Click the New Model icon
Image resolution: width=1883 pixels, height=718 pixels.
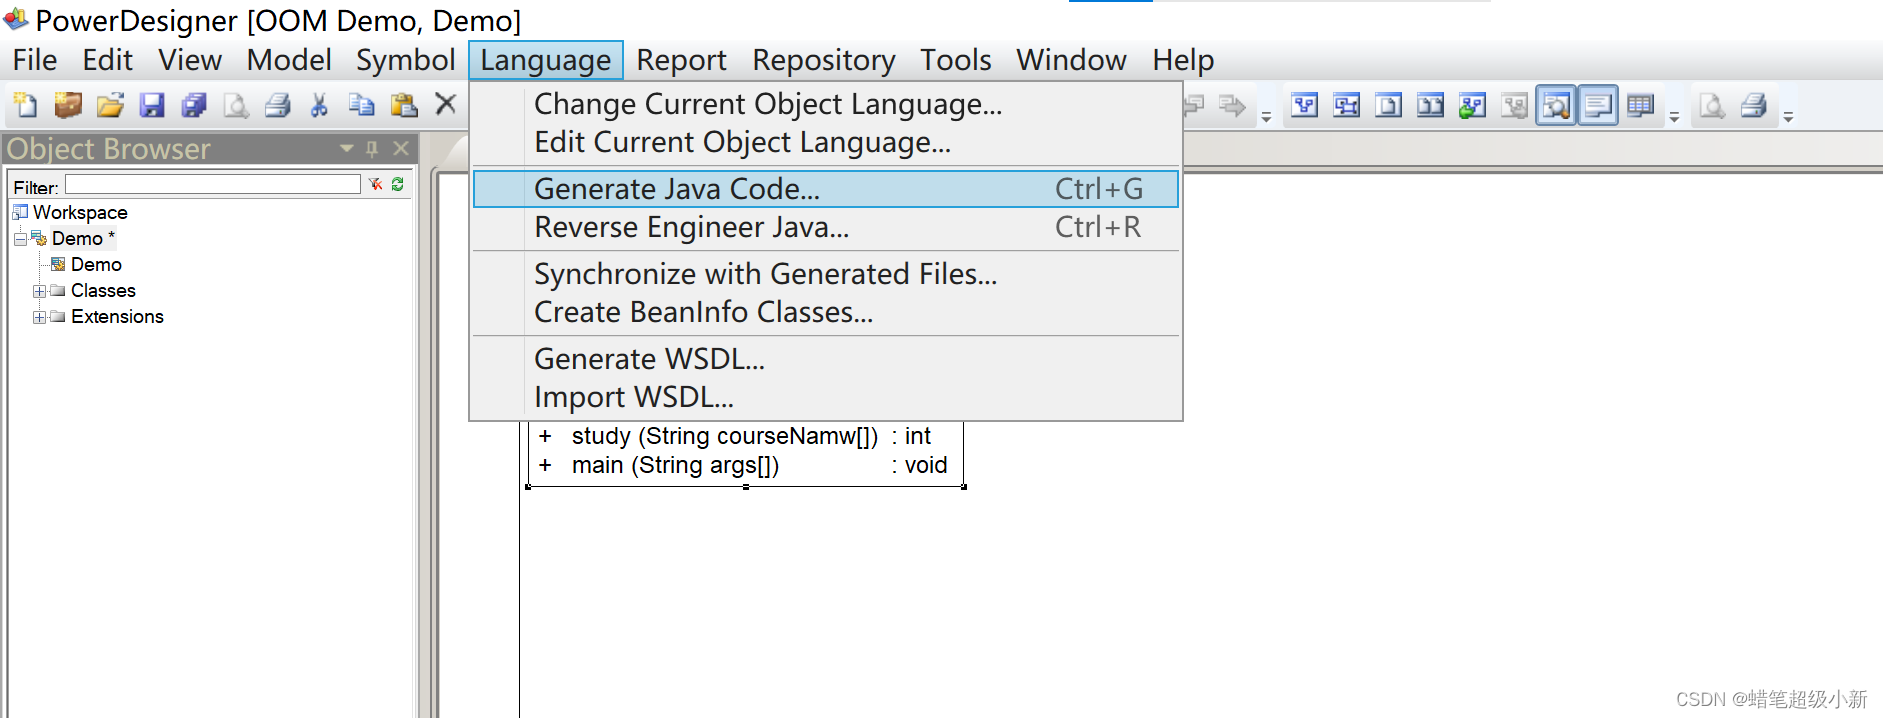[x=25, y=105]
